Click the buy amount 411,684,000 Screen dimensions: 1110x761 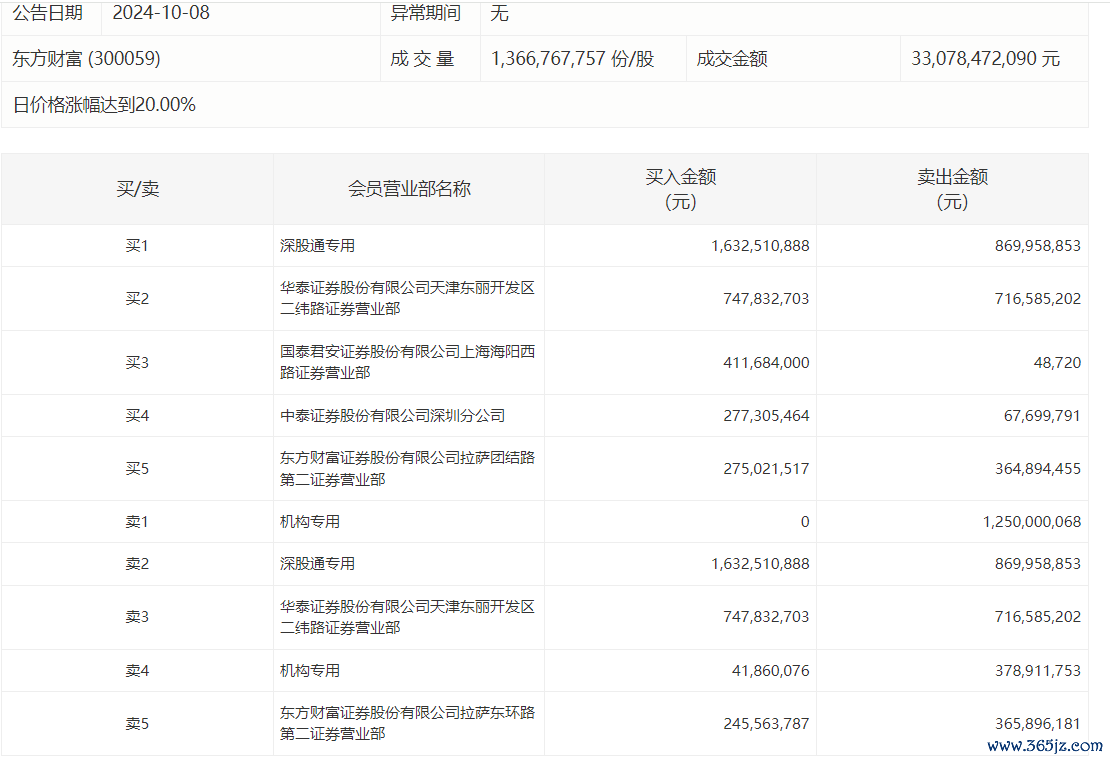click(x=766, y=363)
